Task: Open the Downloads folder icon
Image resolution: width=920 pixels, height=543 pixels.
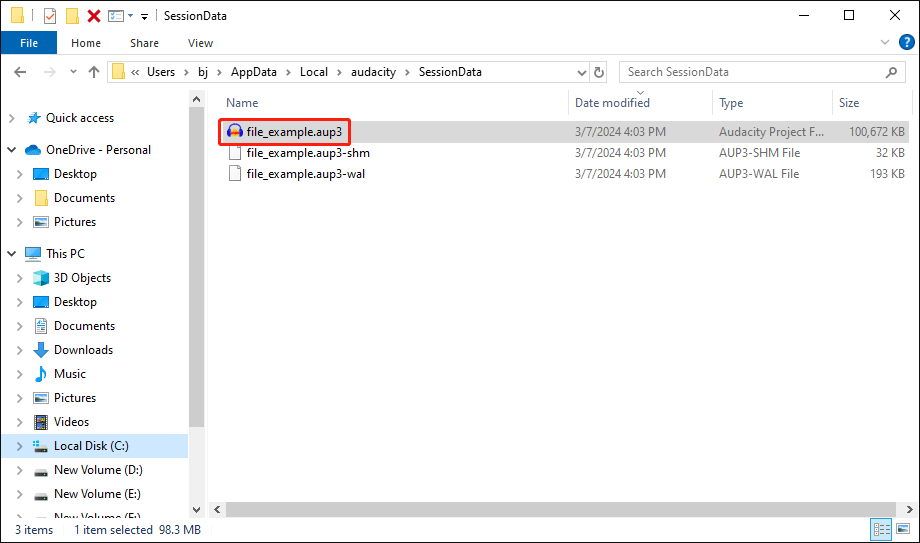Action: pyautogui.click(x=40, y=350)
